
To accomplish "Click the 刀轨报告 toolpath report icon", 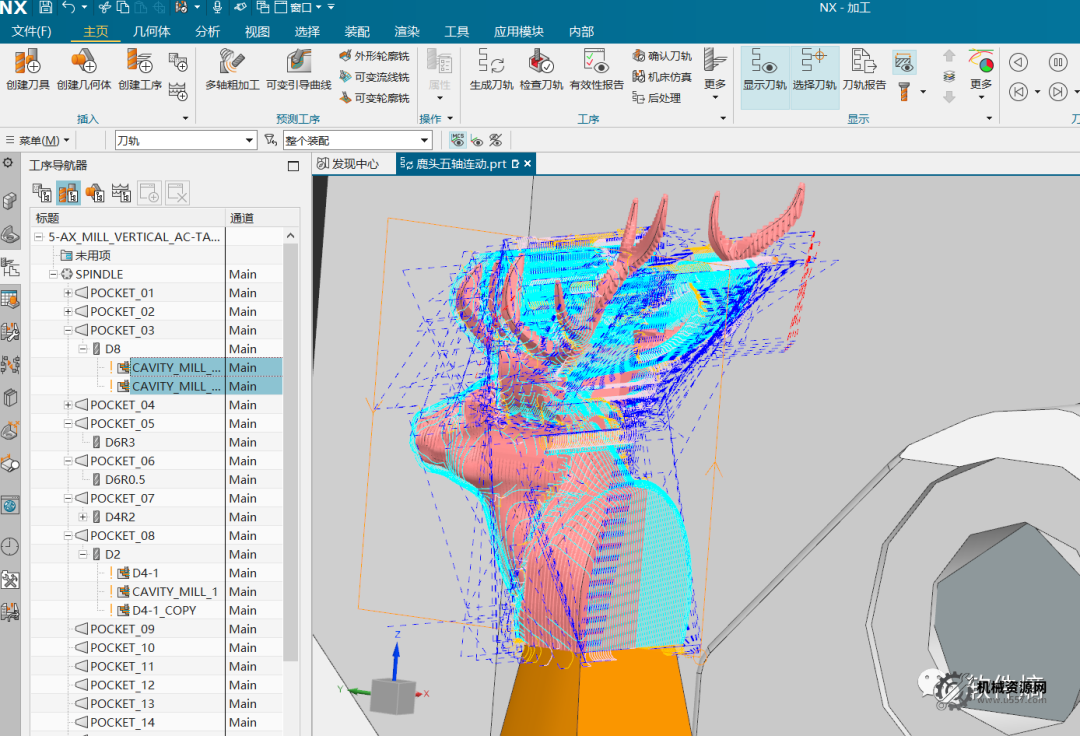I will 864,62.
